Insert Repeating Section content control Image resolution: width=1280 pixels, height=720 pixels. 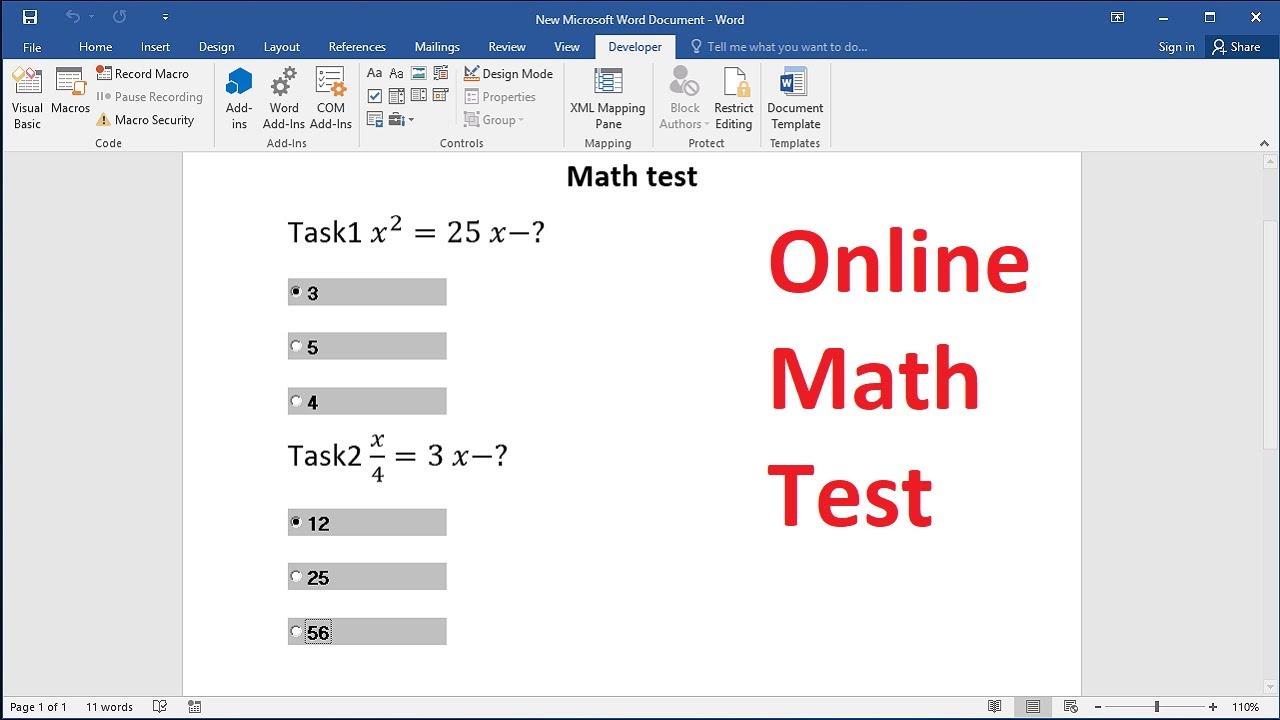[x=375, y=120]
